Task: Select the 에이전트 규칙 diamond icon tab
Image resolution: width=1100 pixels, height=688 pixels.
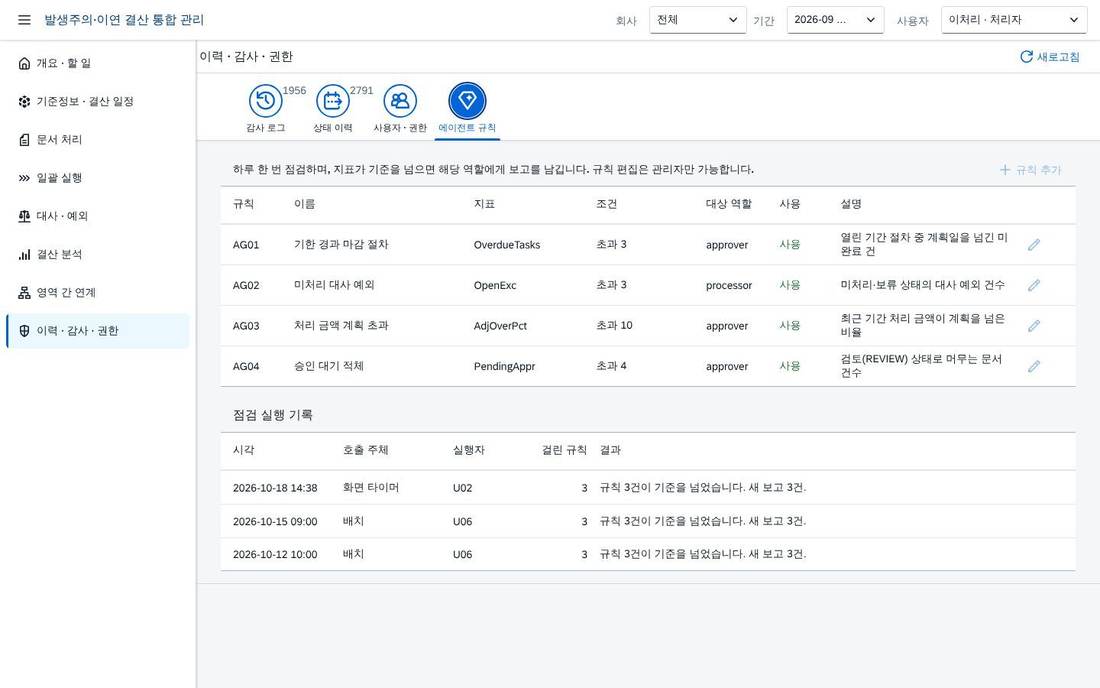Action: (467, 101)
